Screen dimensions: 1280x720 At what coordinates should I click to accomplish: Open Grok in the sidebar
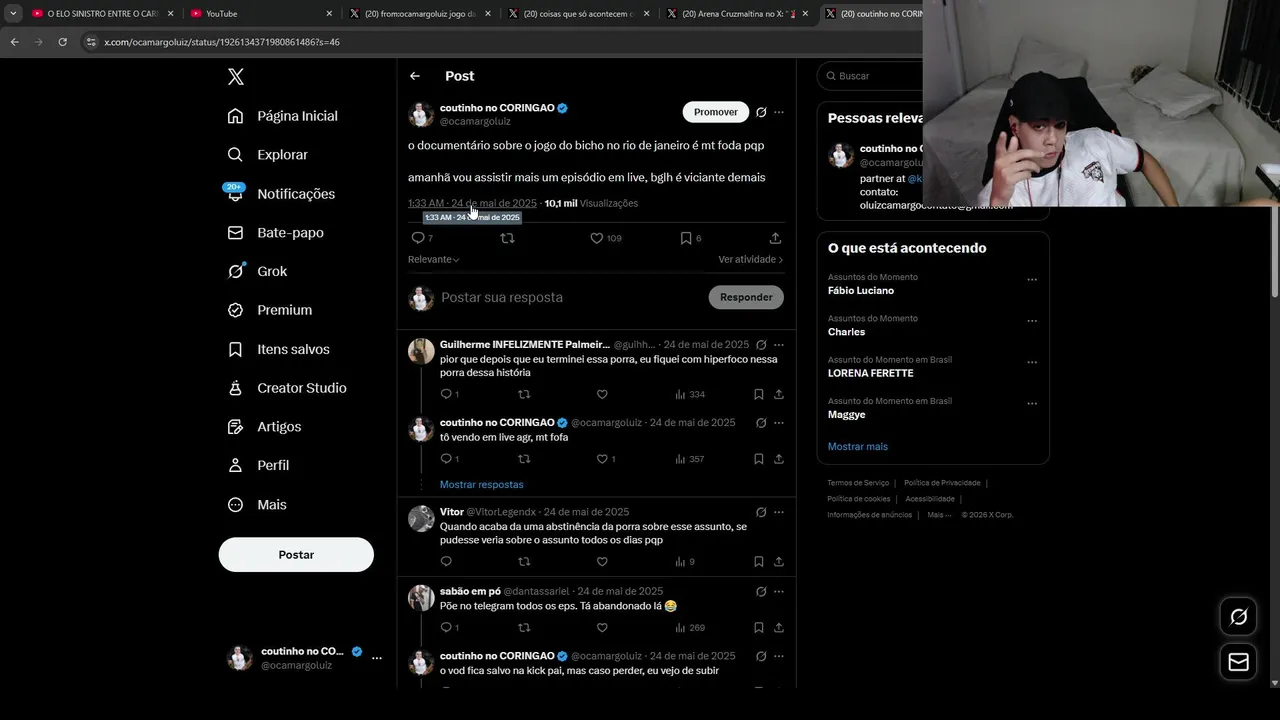258,271
